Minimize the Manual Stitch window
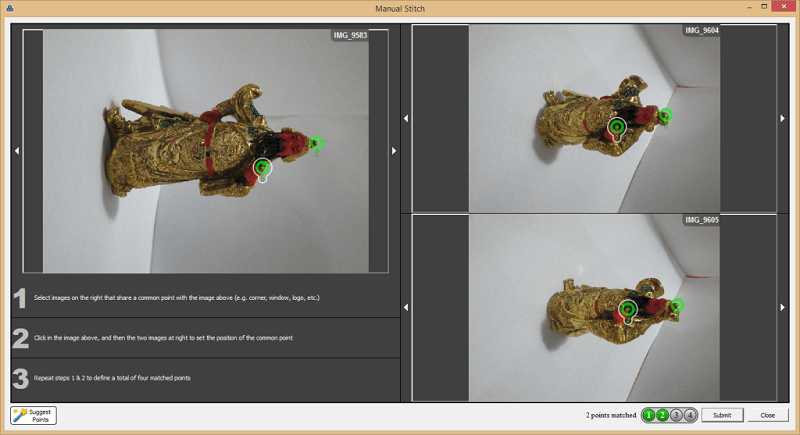 (x=749, y=7)
